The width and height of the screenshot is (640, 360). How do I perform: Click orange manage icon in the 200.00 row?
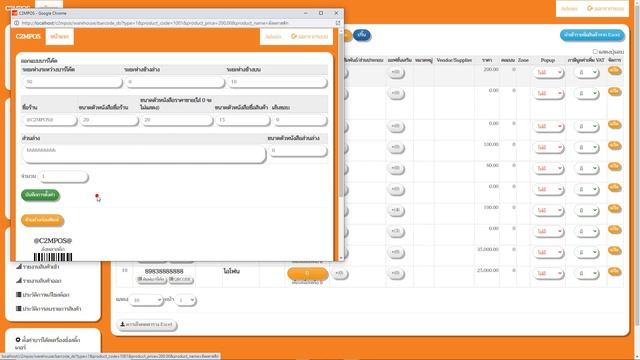pos(614,71)
